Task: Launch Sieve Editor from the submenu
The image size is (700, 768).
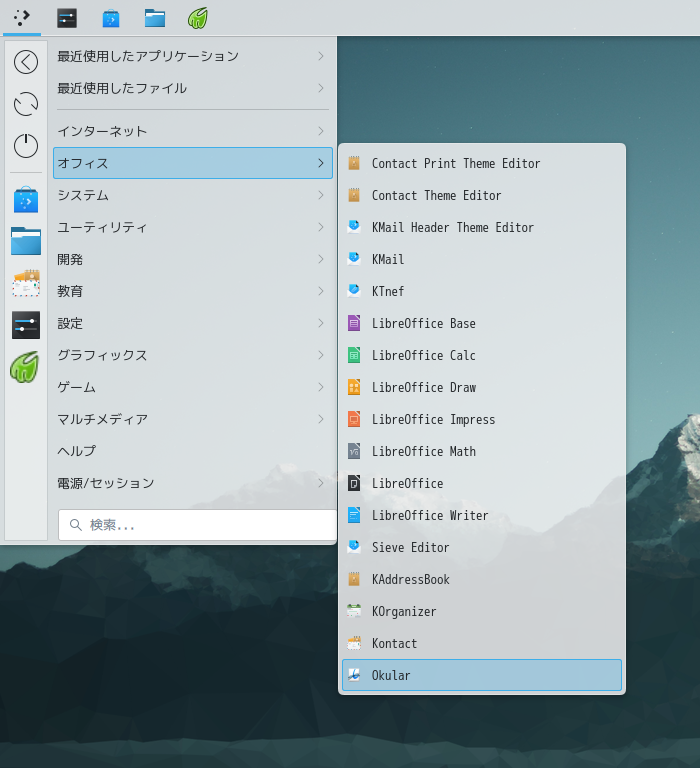Action: tap(482, 547)
